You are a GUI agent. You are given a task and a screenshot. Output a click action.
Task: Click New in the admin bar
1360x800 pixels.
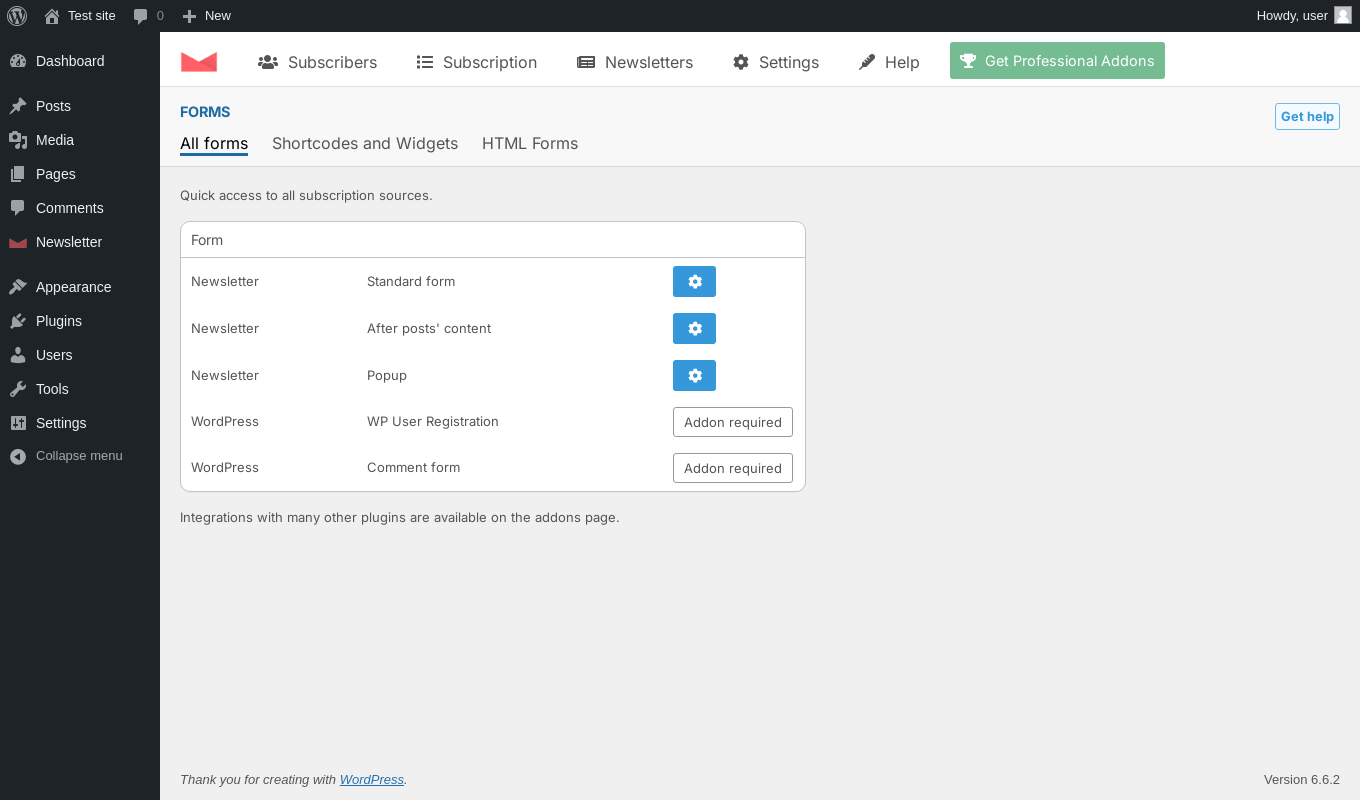(x=207, y=16)
